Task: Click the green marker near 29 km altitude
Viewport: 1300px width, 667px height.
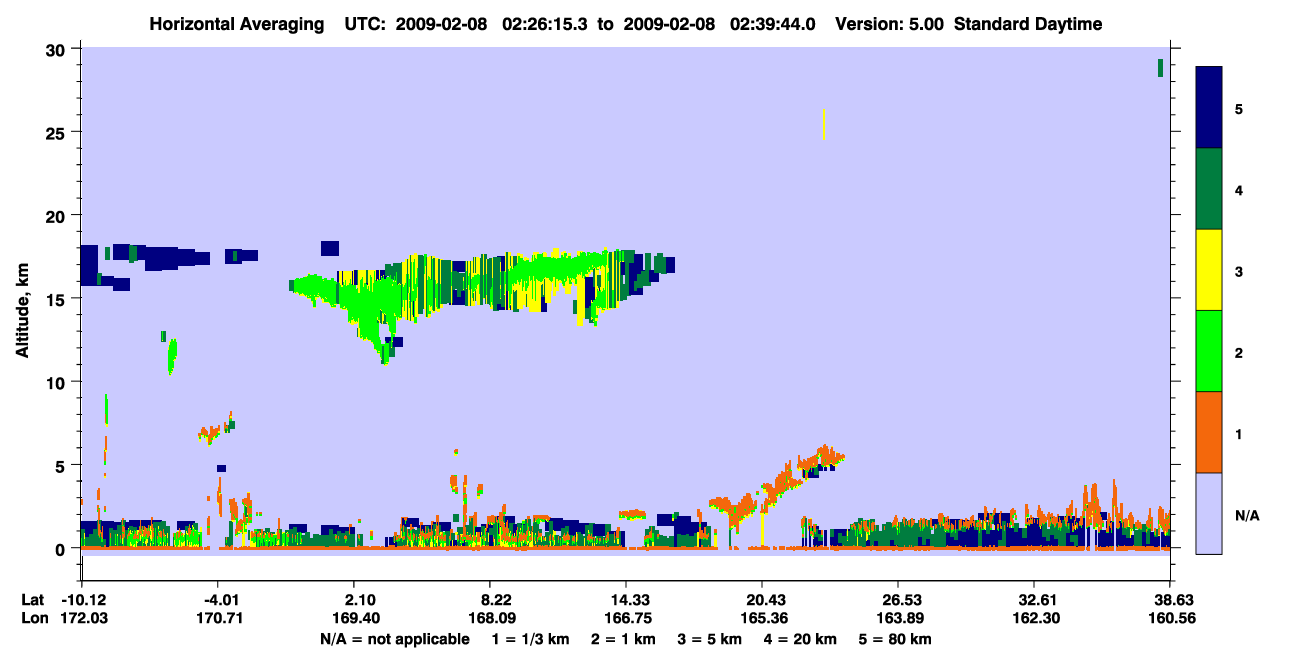Action: tap(1160, 67)
